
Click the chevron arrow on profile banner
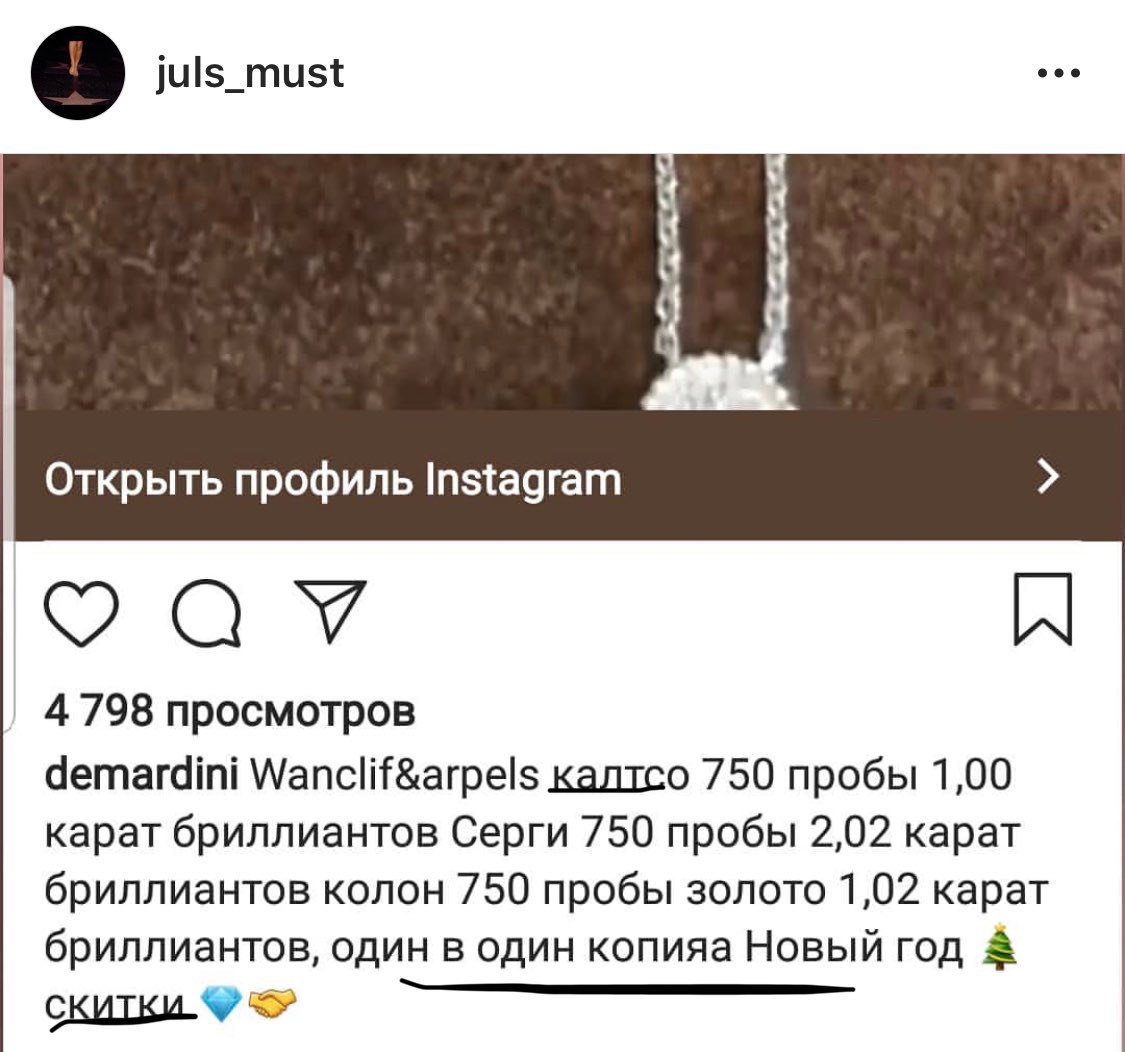[x=1048, y=476]
